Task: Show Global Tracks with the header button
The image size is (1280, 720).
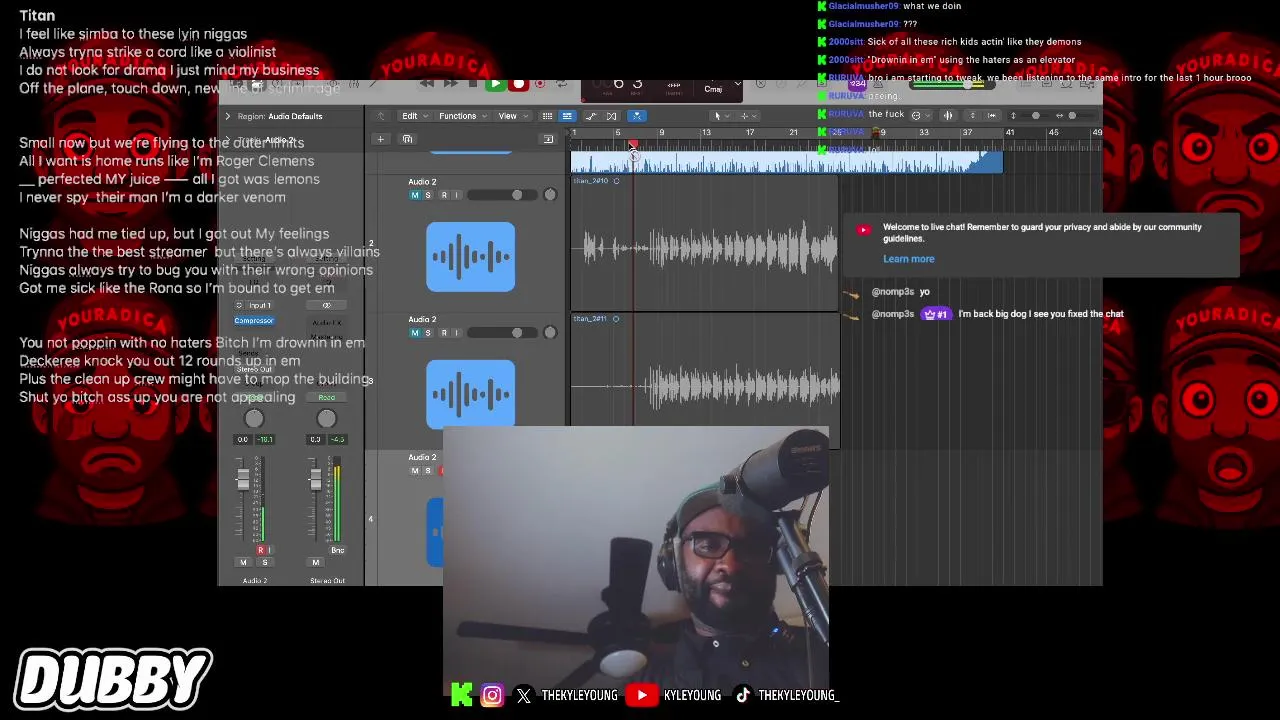Action: coord(548,139)
